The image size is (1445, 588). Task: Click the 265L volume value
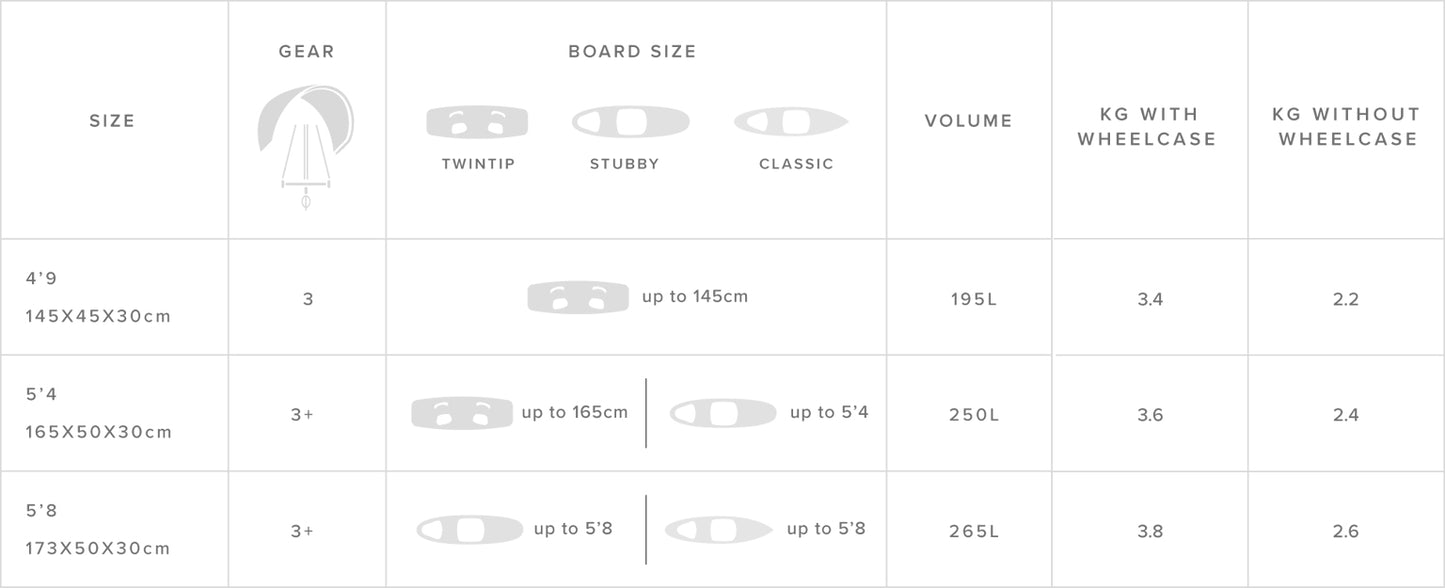973,531
